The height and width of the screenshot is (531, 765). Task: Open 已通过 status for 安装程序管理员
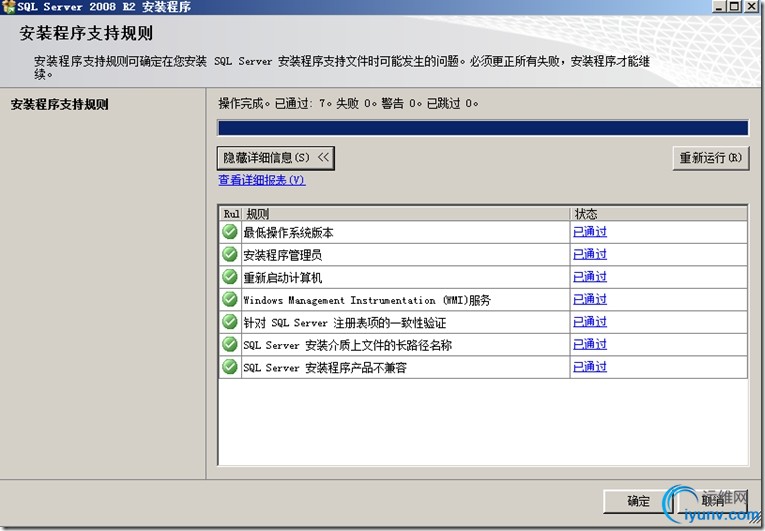590,254
